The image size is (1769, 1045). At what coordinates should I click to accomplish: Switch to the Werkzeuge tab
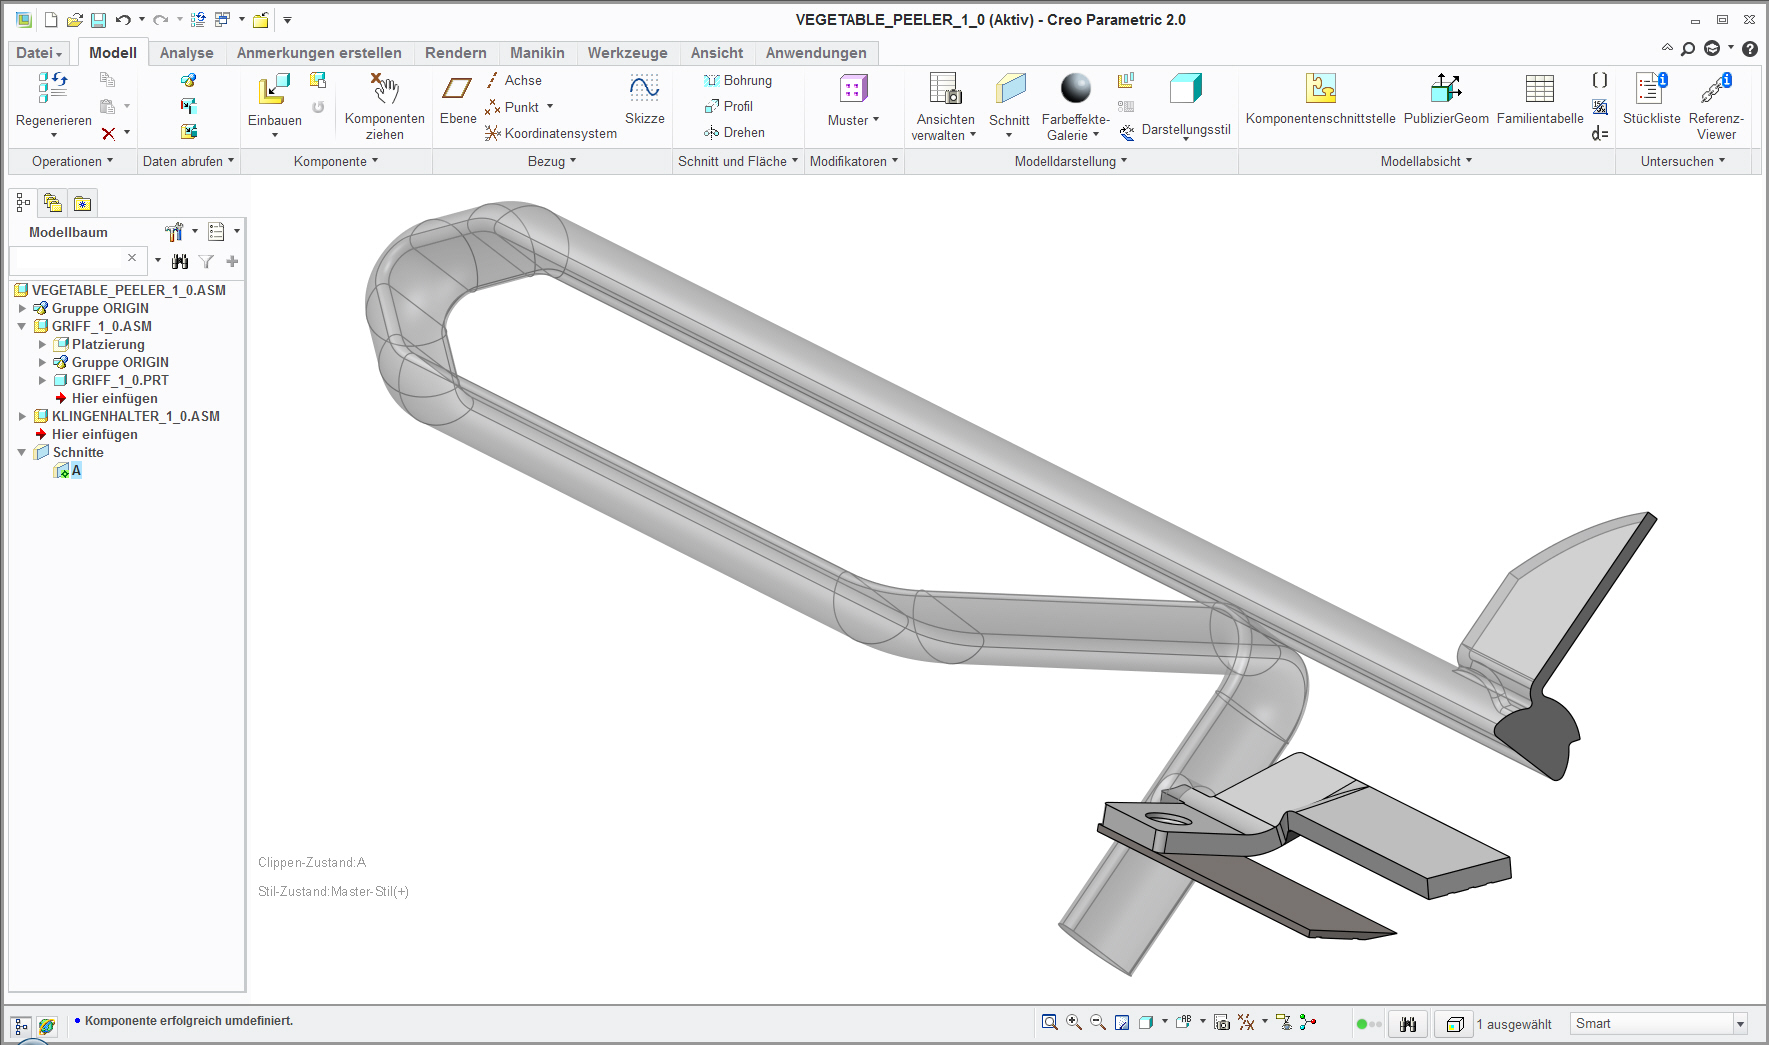[628, 53]
